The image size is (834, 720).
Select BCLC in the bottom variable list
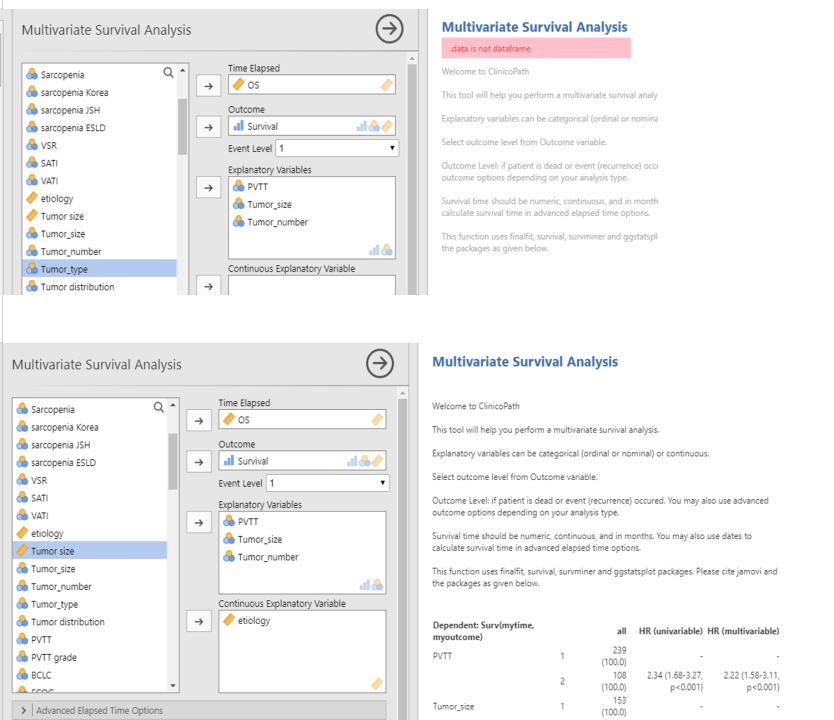point(90,675)
